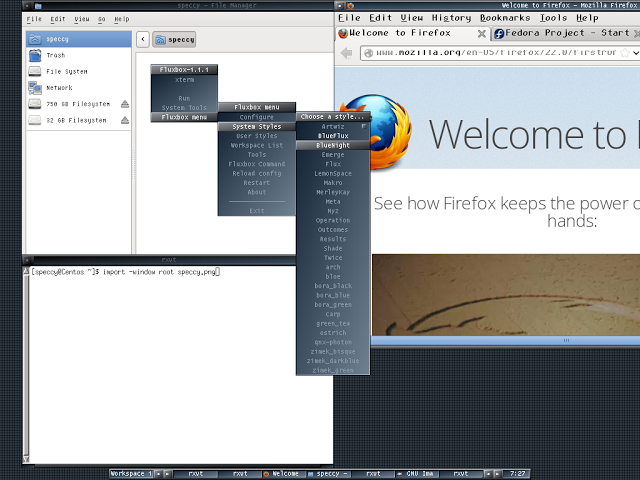
Task: Select the Artwiz style entry
Action: pyautogui.click(x=333, y=127)
